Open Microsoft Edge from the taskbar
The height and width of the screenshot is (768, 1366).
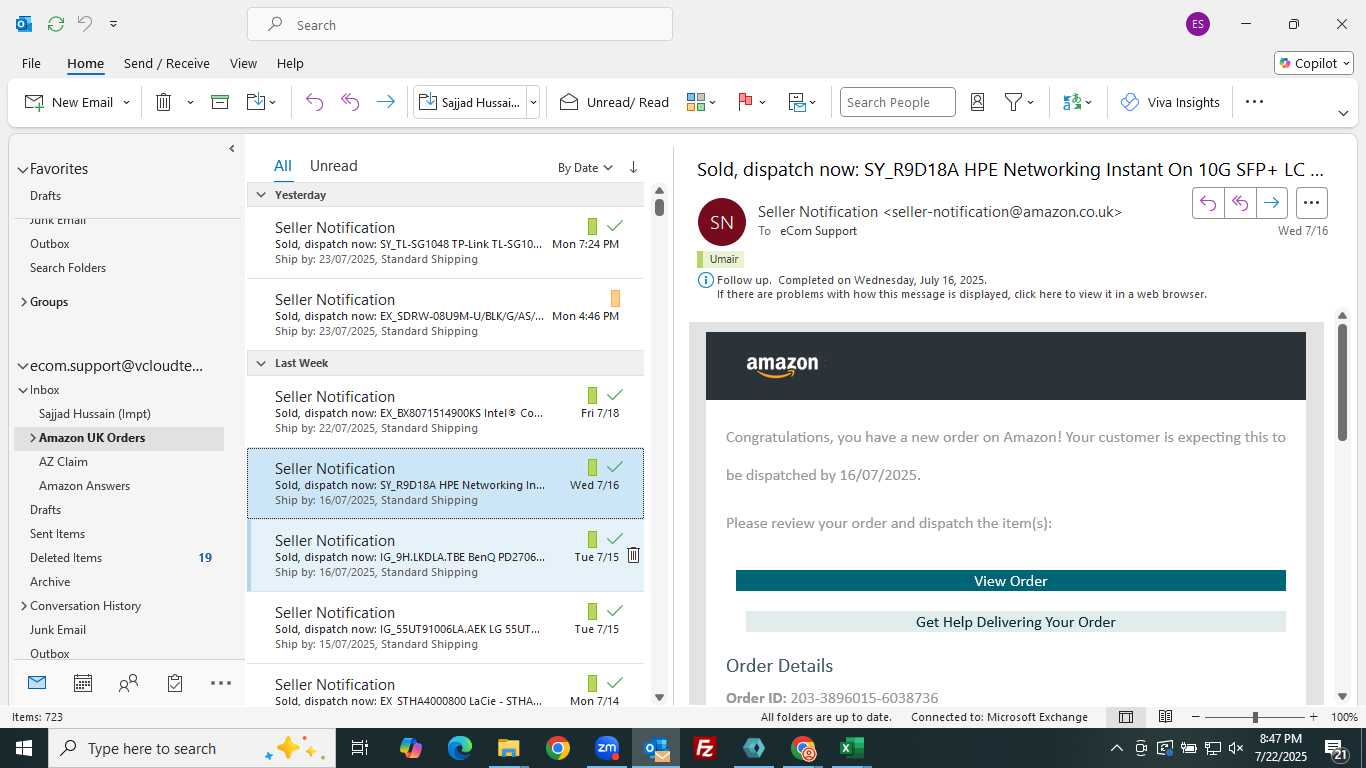tap(460, 748)
